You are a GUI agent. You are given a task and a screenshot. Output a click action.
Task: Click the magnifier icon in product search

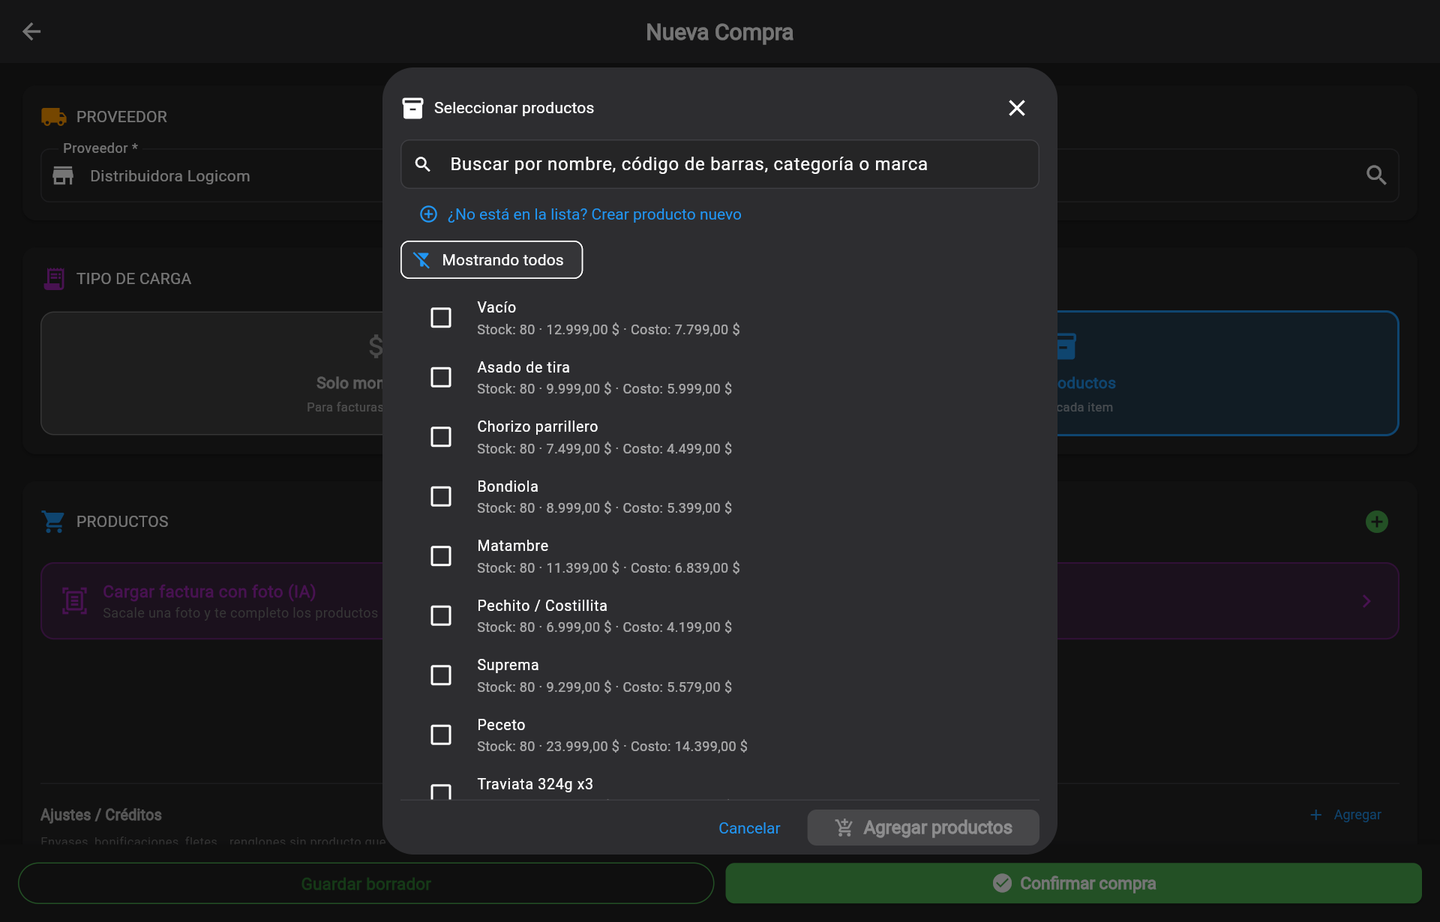(423, 164)
